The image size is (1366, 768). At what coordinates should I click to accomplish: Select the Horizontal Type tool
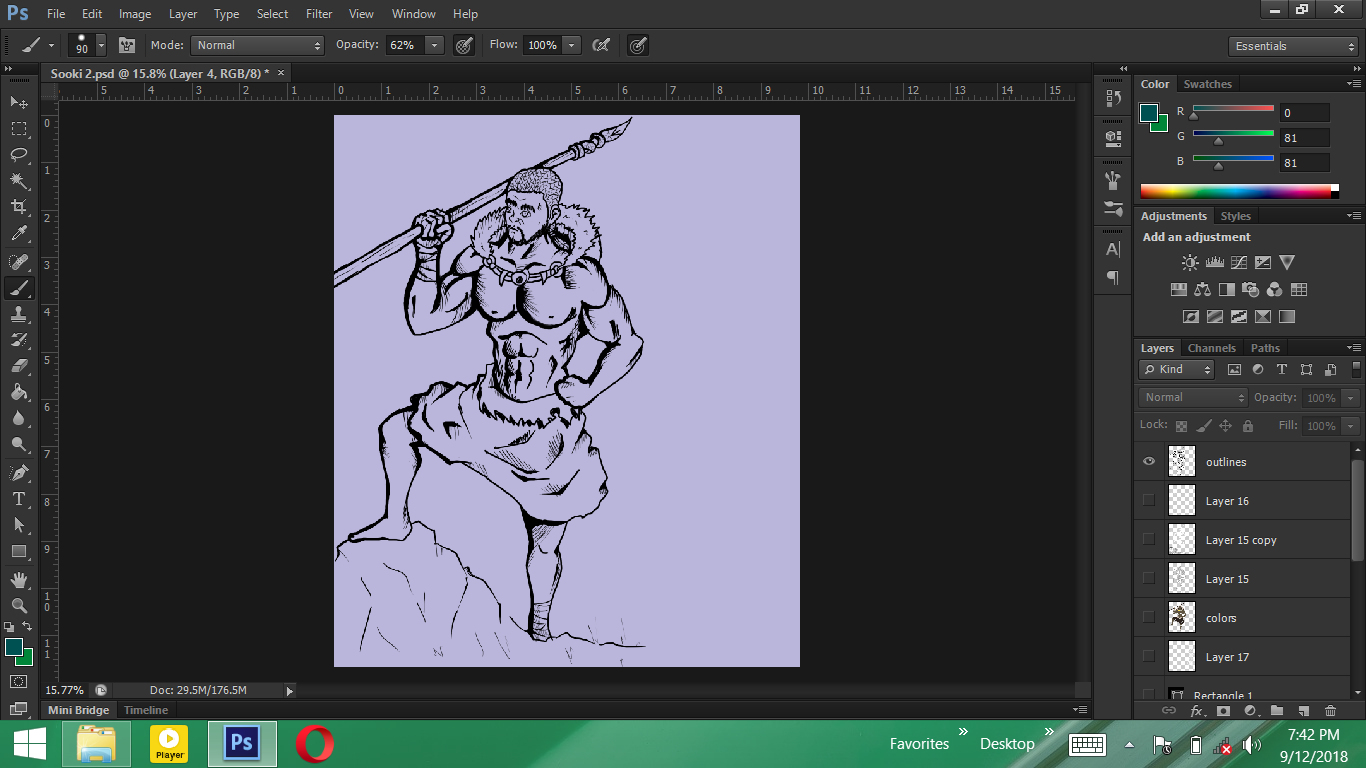coord(19,499)
